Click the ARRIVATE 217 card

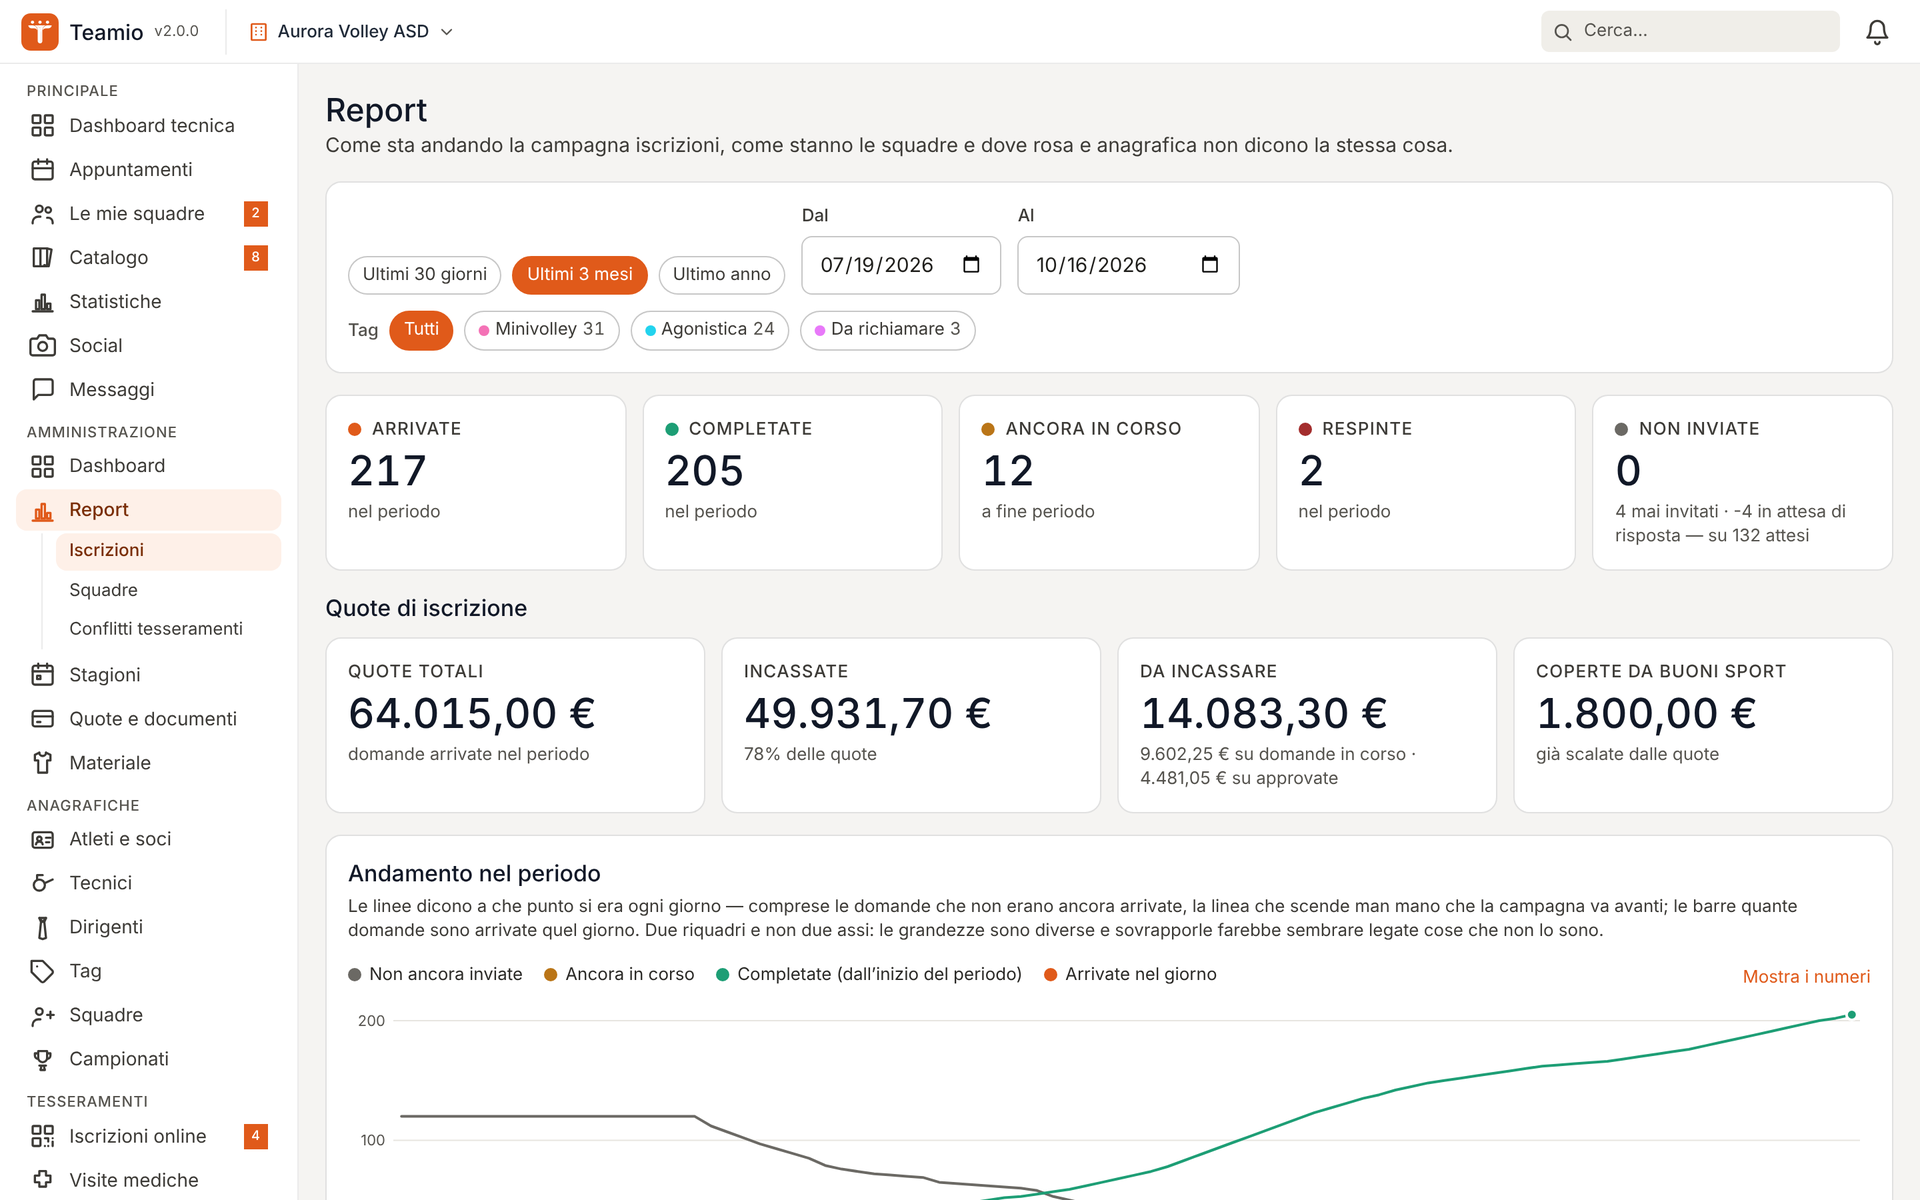click(x=476, y=483)
